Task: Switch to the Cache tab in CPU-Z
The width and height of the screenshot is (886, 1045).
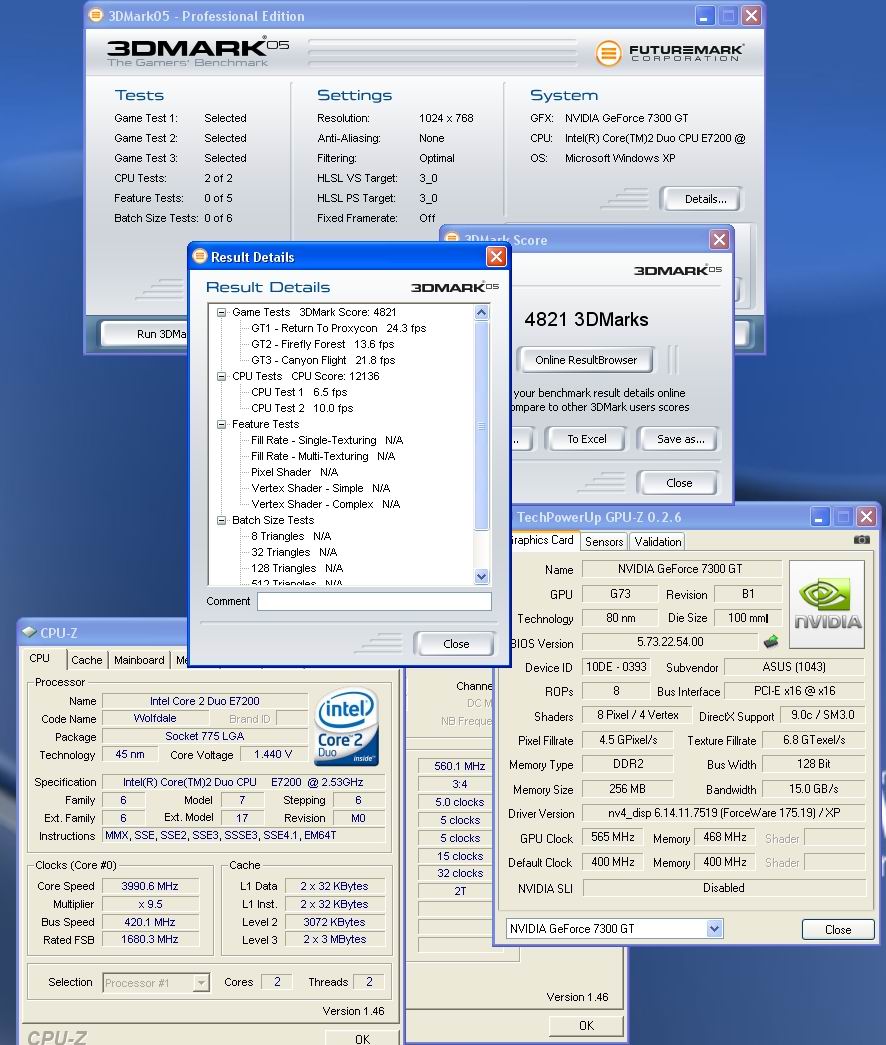Action: coord(87,660)
